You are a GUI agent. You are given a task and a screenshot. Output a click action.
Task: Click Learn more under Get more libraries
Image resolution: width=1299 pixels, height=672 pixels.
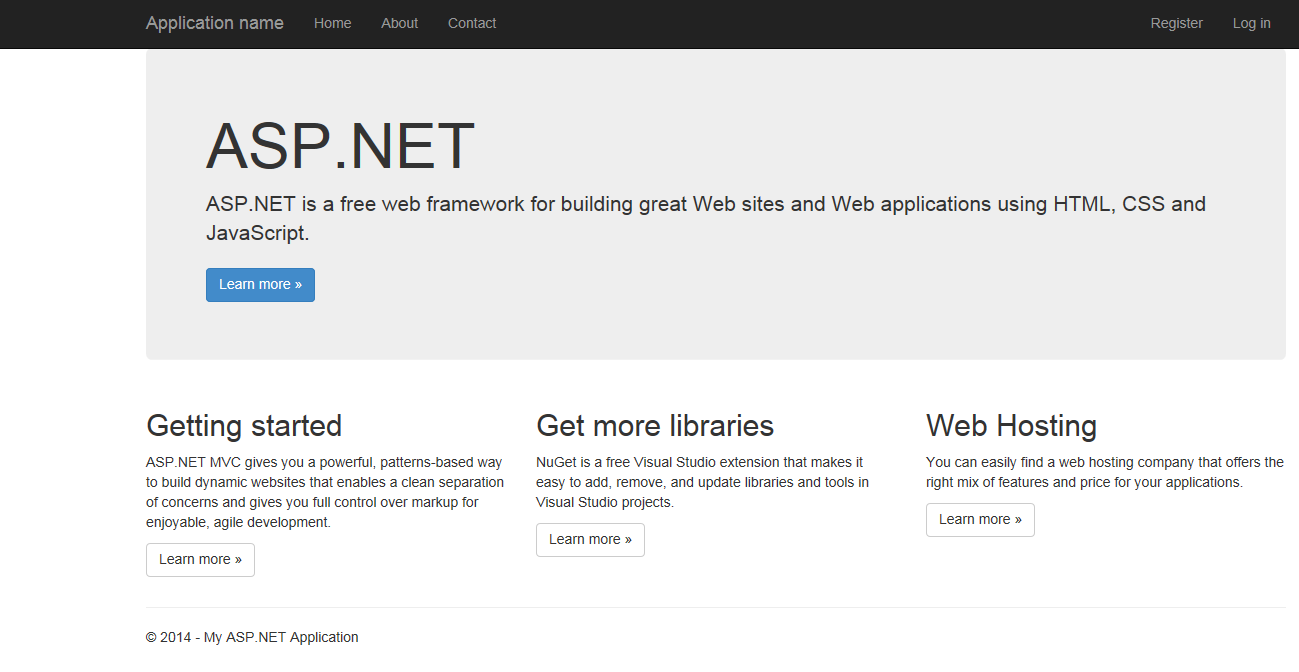coord(590,539)
